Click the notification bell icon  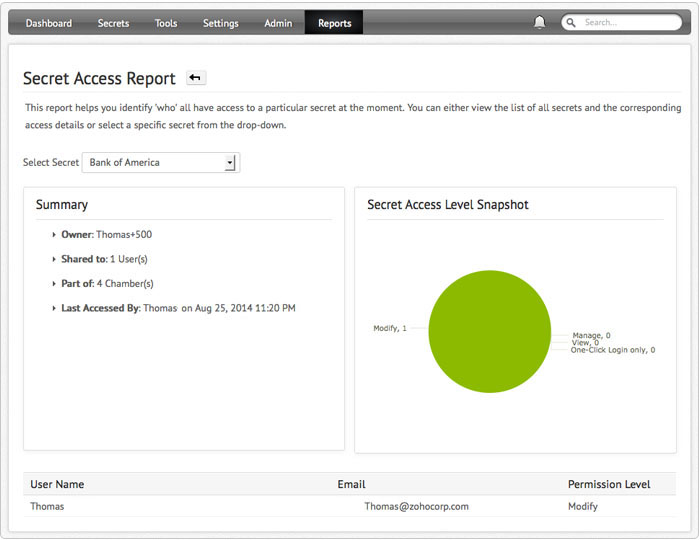point(540,22)
